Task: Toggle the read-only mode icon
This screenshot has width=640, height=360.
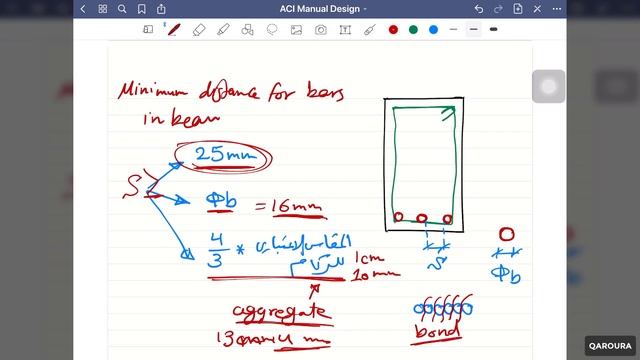Action: (148, 29)
